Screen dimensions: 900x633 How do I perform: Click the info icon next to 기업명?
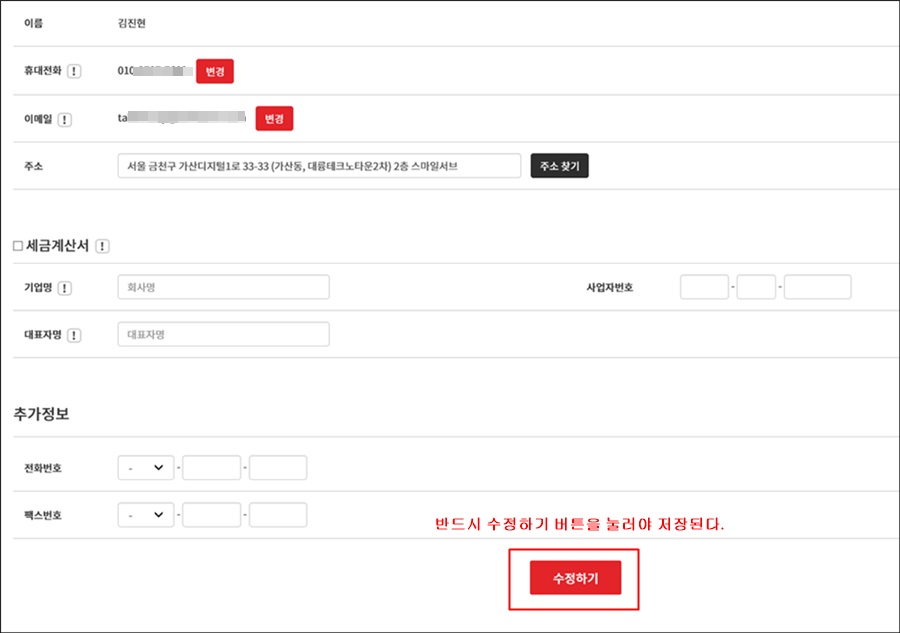click(x=65, y=288)
